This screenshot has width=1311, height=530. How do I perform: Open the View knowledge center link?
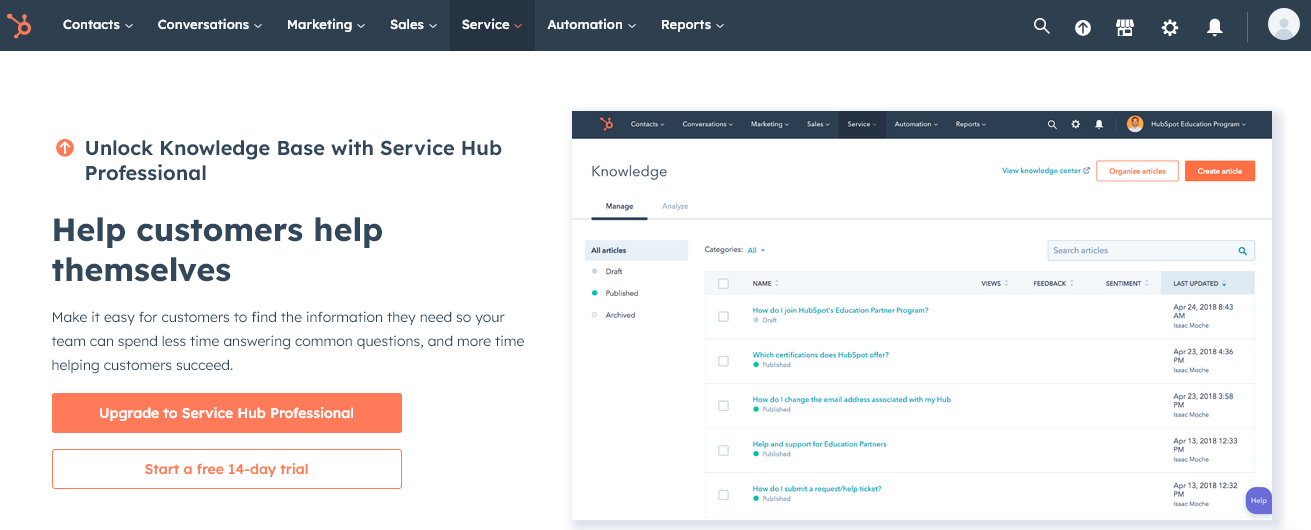coord(1041,171)
